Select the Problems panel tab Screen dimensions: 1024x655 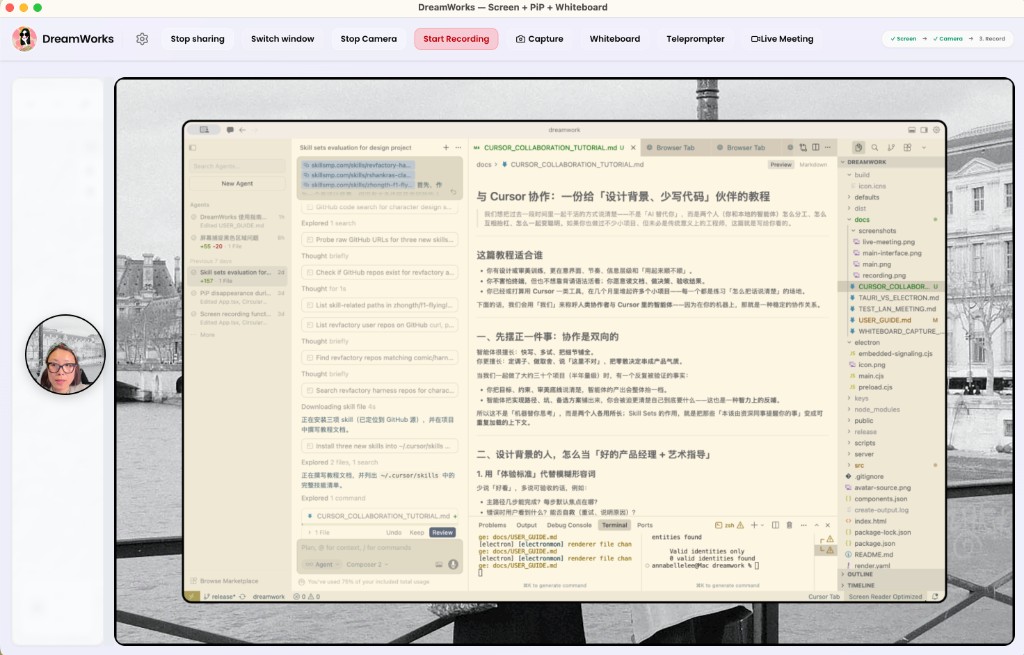pyautogui.click(x=492, y=525)
